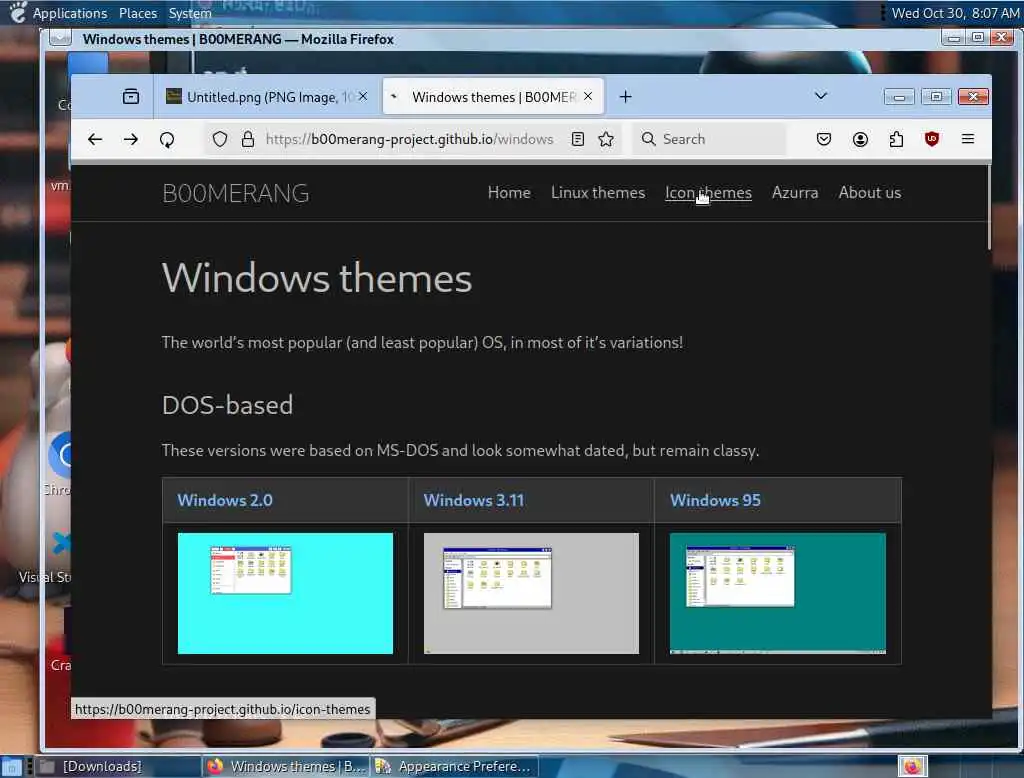Click the page vertical scrollbar
This screenshot has height=778, width=1024.
click(x=989, y=208)
